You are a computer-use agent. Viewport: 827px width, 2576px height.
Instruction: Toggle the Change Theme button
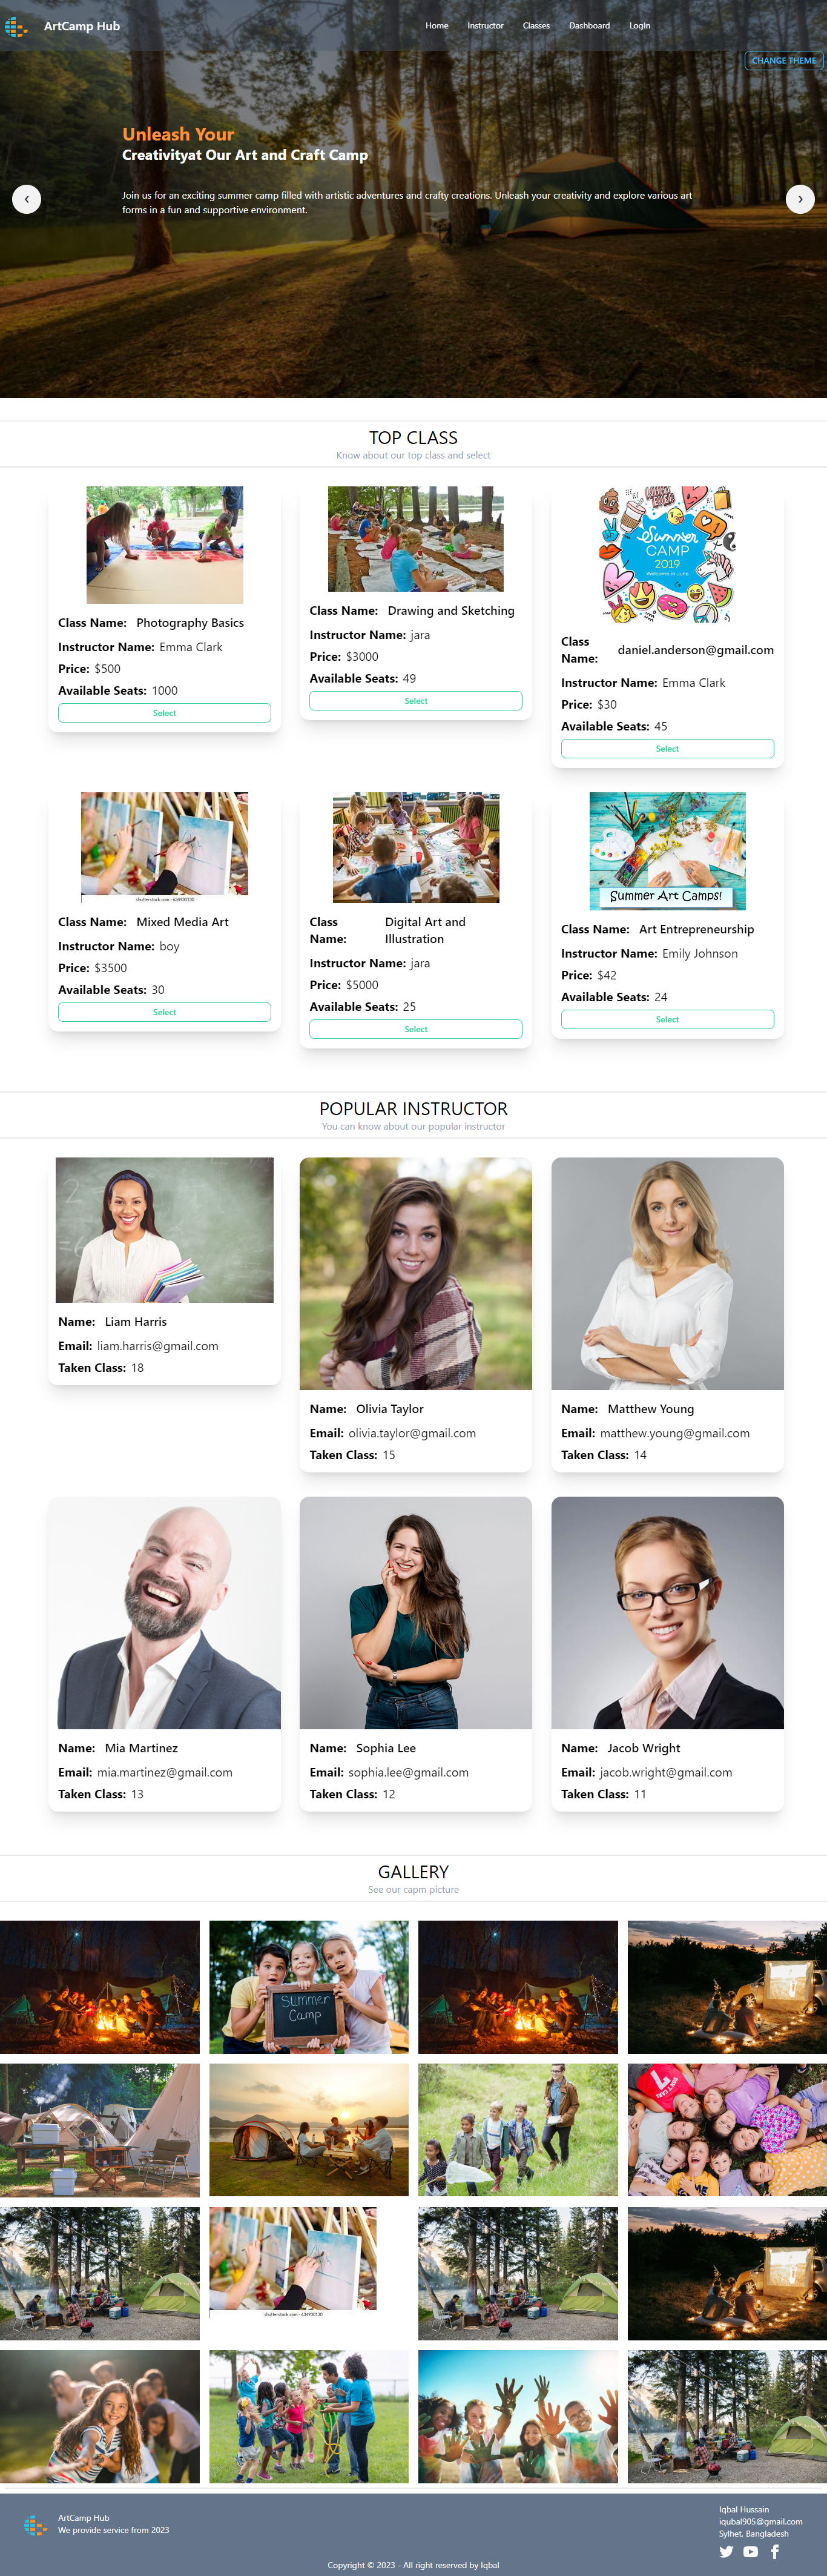coord(784,61)
